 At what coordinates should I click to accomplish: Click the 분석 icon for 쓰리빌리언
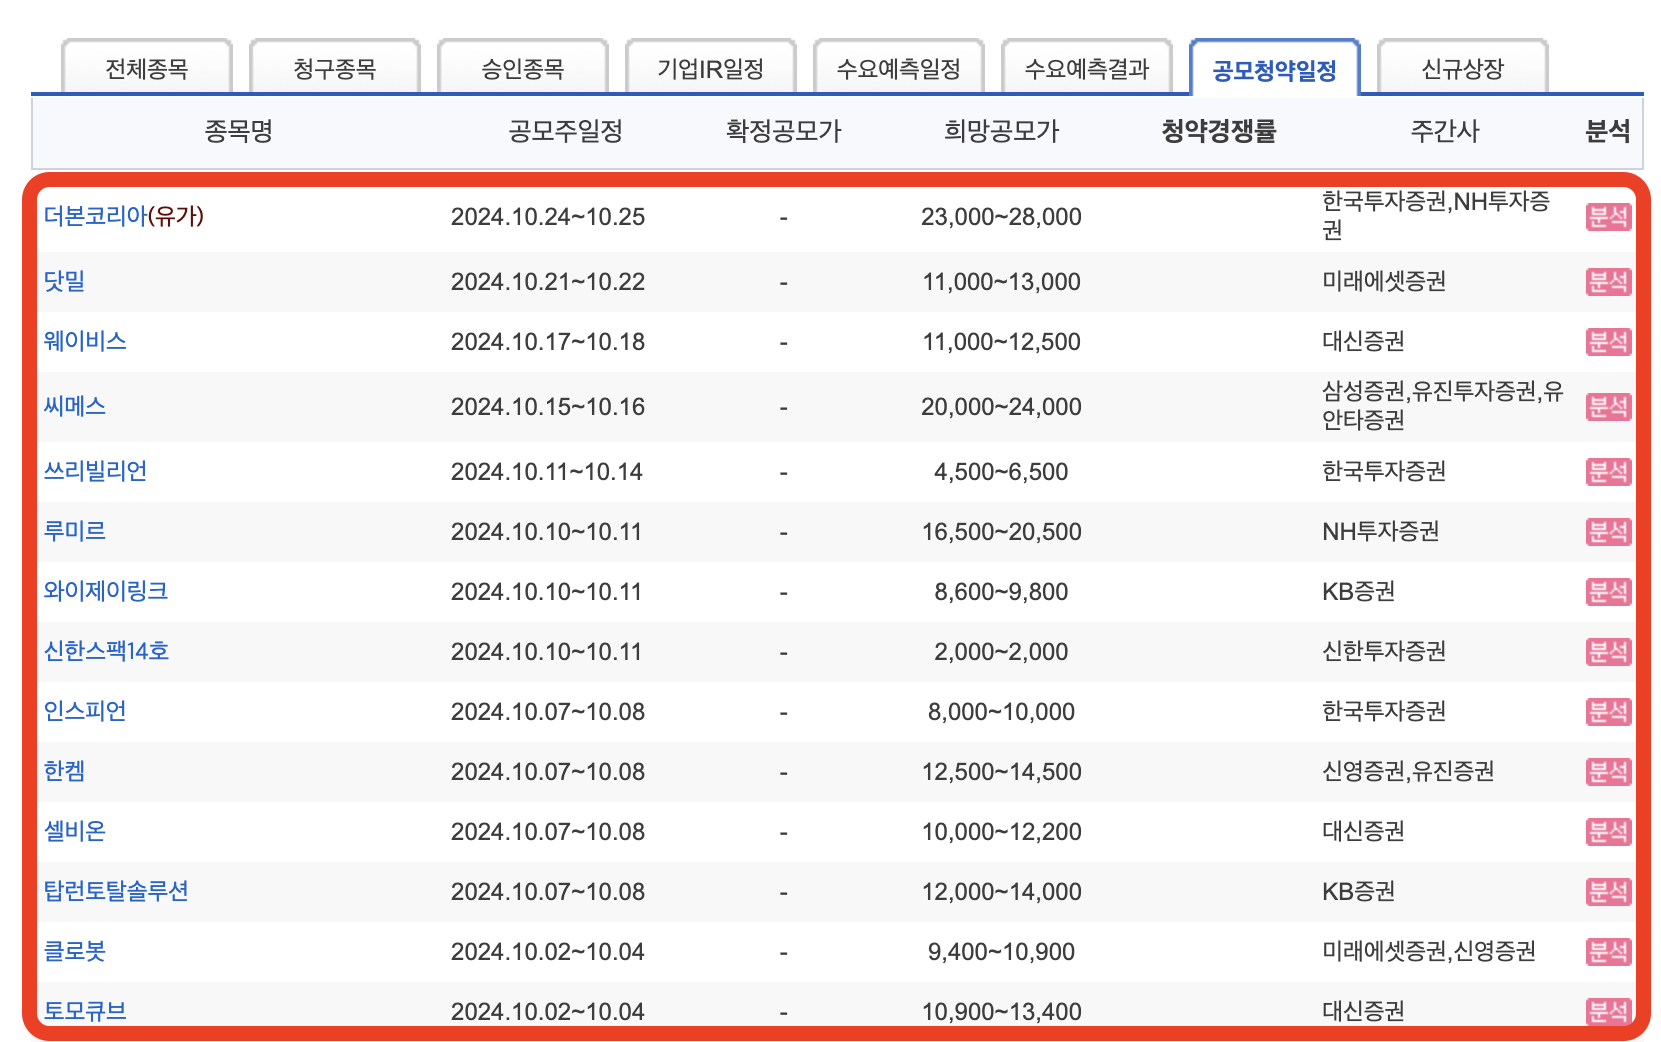click(1608, 472)
